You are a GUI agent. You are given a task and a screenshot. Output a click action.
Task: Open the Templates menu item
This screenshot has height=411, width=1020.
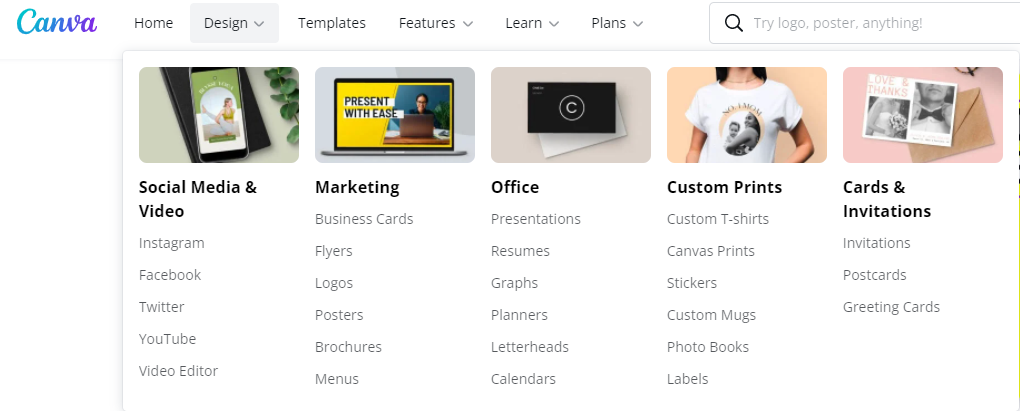[x=332, y=23]
